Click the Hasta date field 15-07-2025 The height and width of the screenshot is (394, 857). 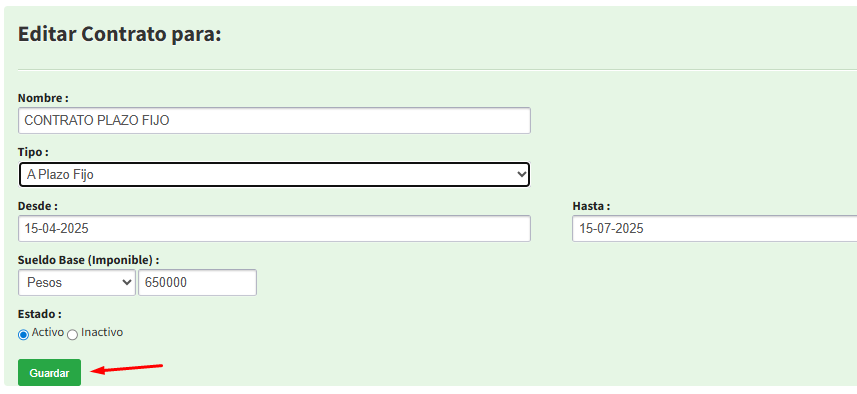coord(714,228)
